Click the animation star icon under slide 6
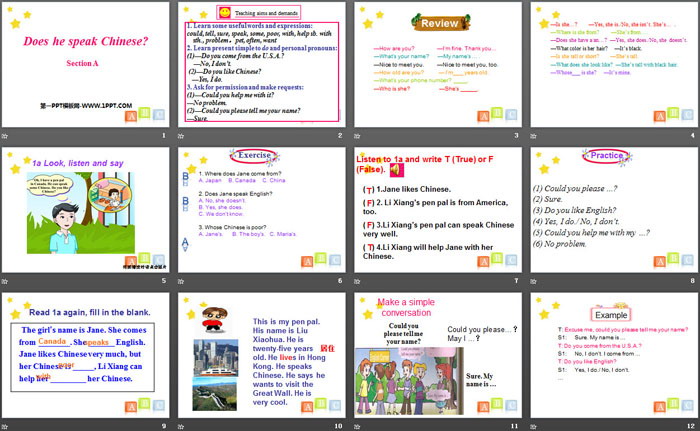 click(x=181, y=281)
